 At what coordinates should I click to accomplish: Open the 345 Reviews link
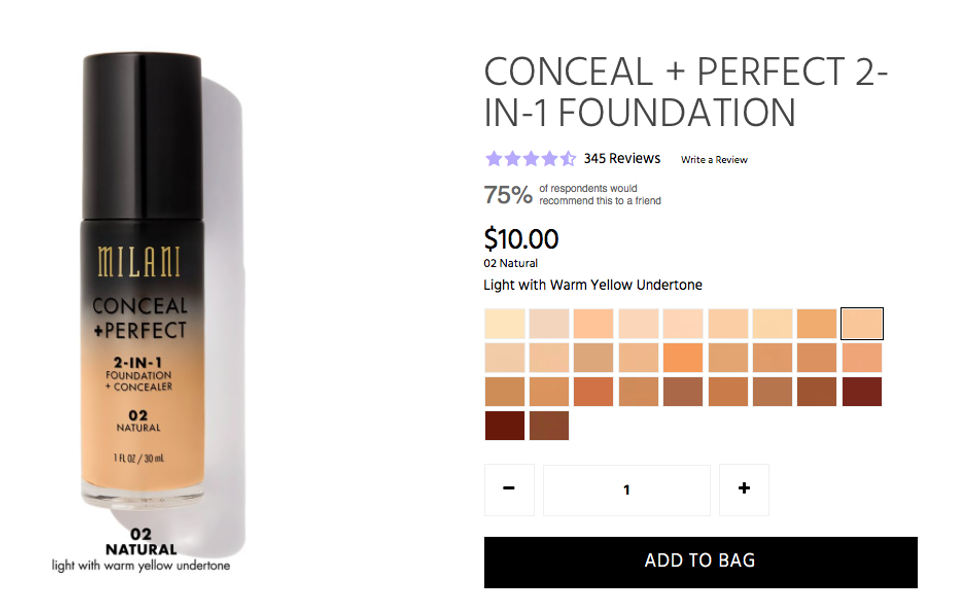(622, 158)
